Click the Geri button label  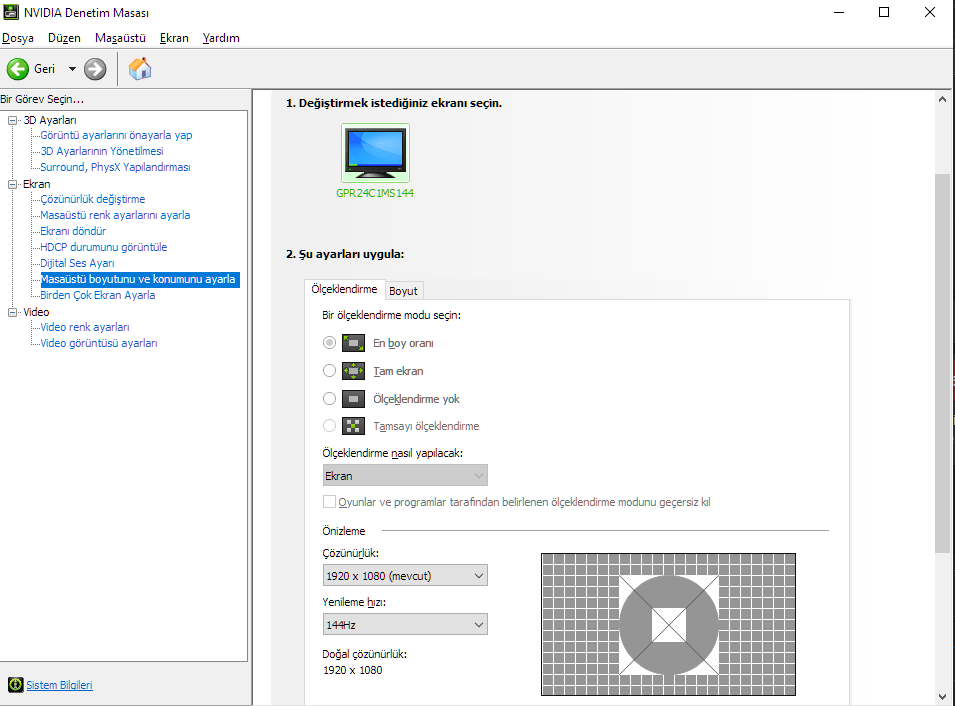click(44, 69)
